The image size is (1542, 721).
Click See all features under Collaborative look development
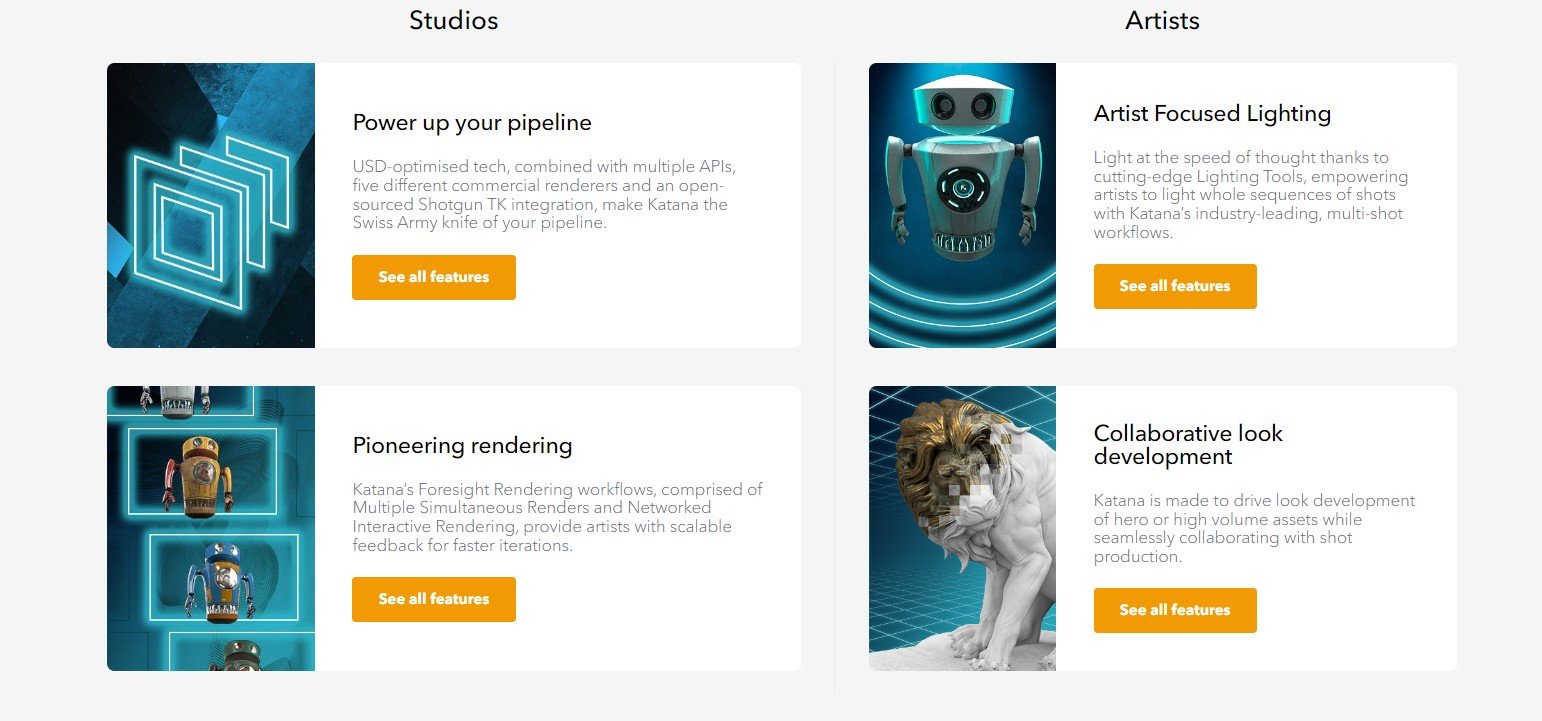[1175, 610]
